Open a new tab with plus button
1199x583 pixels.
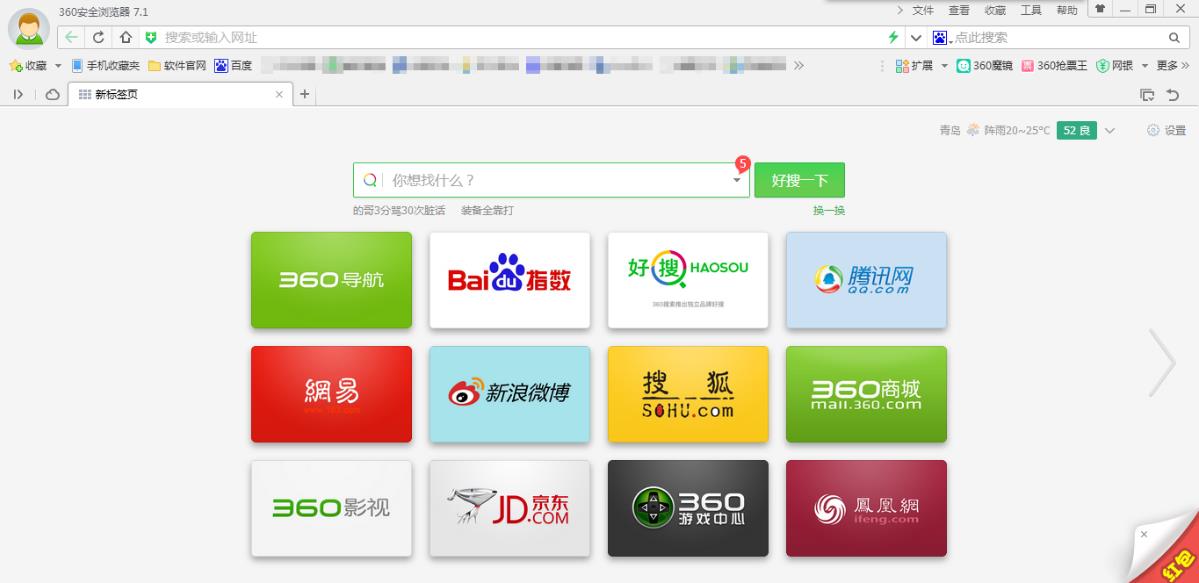(x=304, y=94)
